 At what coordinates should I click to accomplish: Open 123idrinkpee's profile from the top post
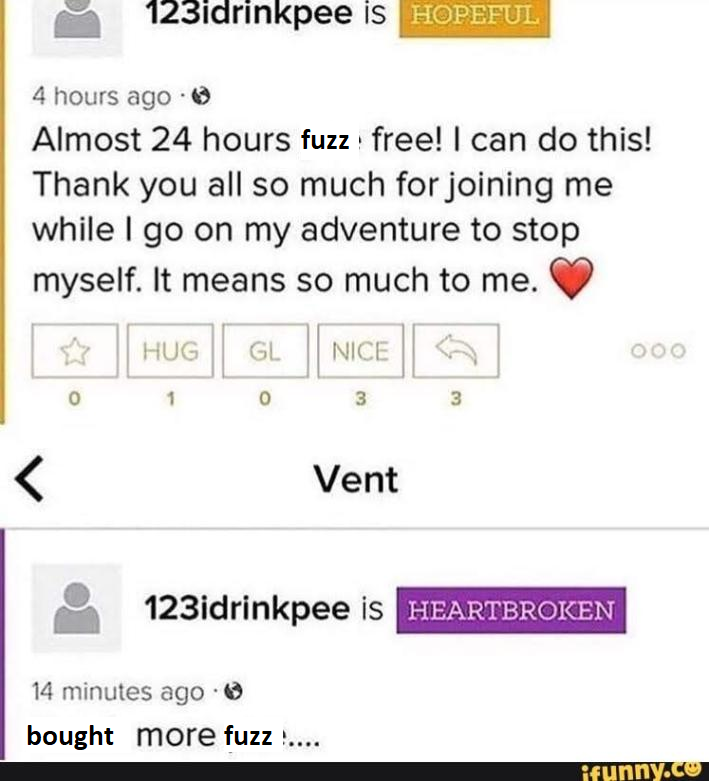[x=248, y=16]
